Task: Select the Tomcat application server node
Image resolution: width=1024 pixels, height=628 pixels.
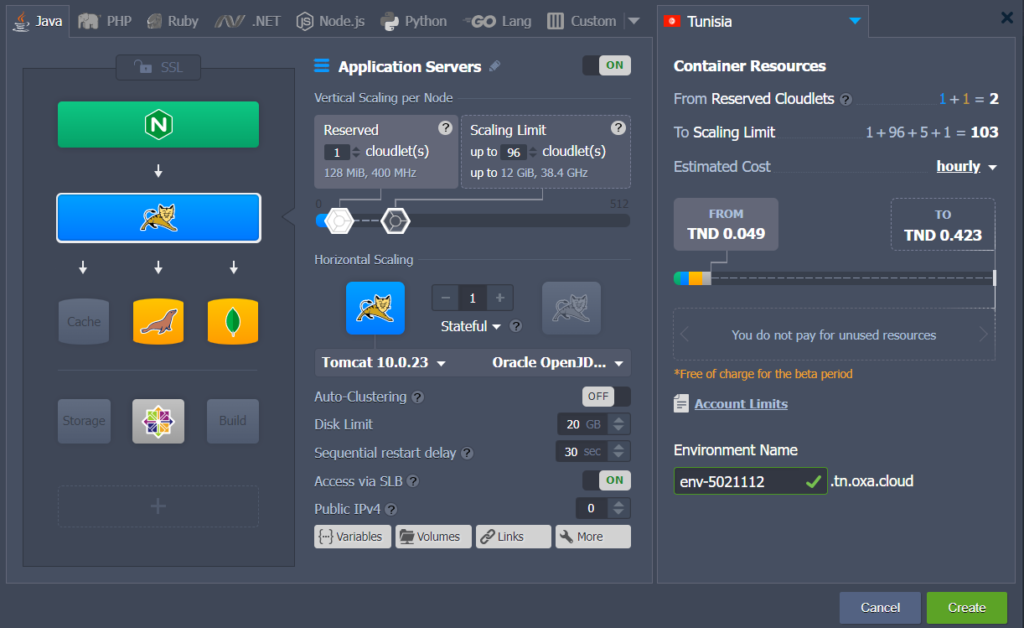Action: point(158,218)
